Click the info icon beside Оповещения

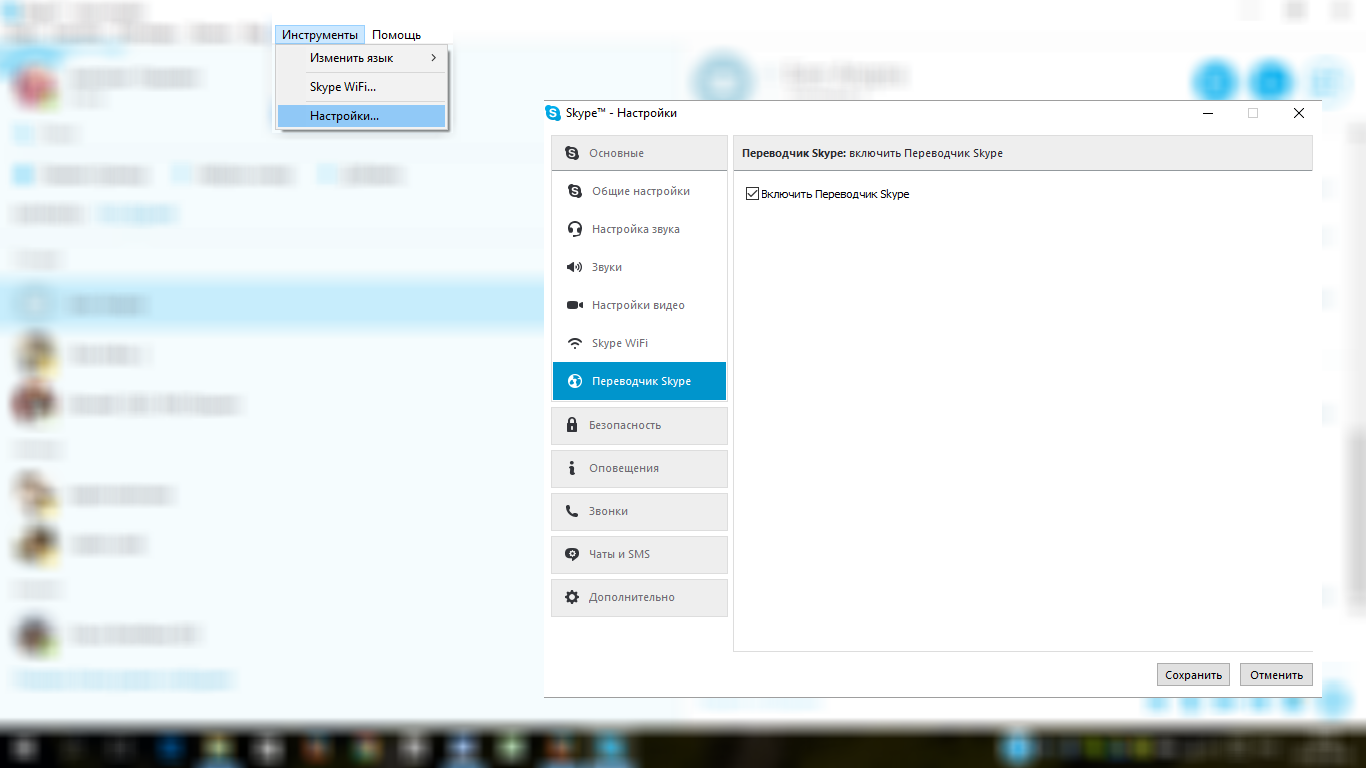point(572,468)
